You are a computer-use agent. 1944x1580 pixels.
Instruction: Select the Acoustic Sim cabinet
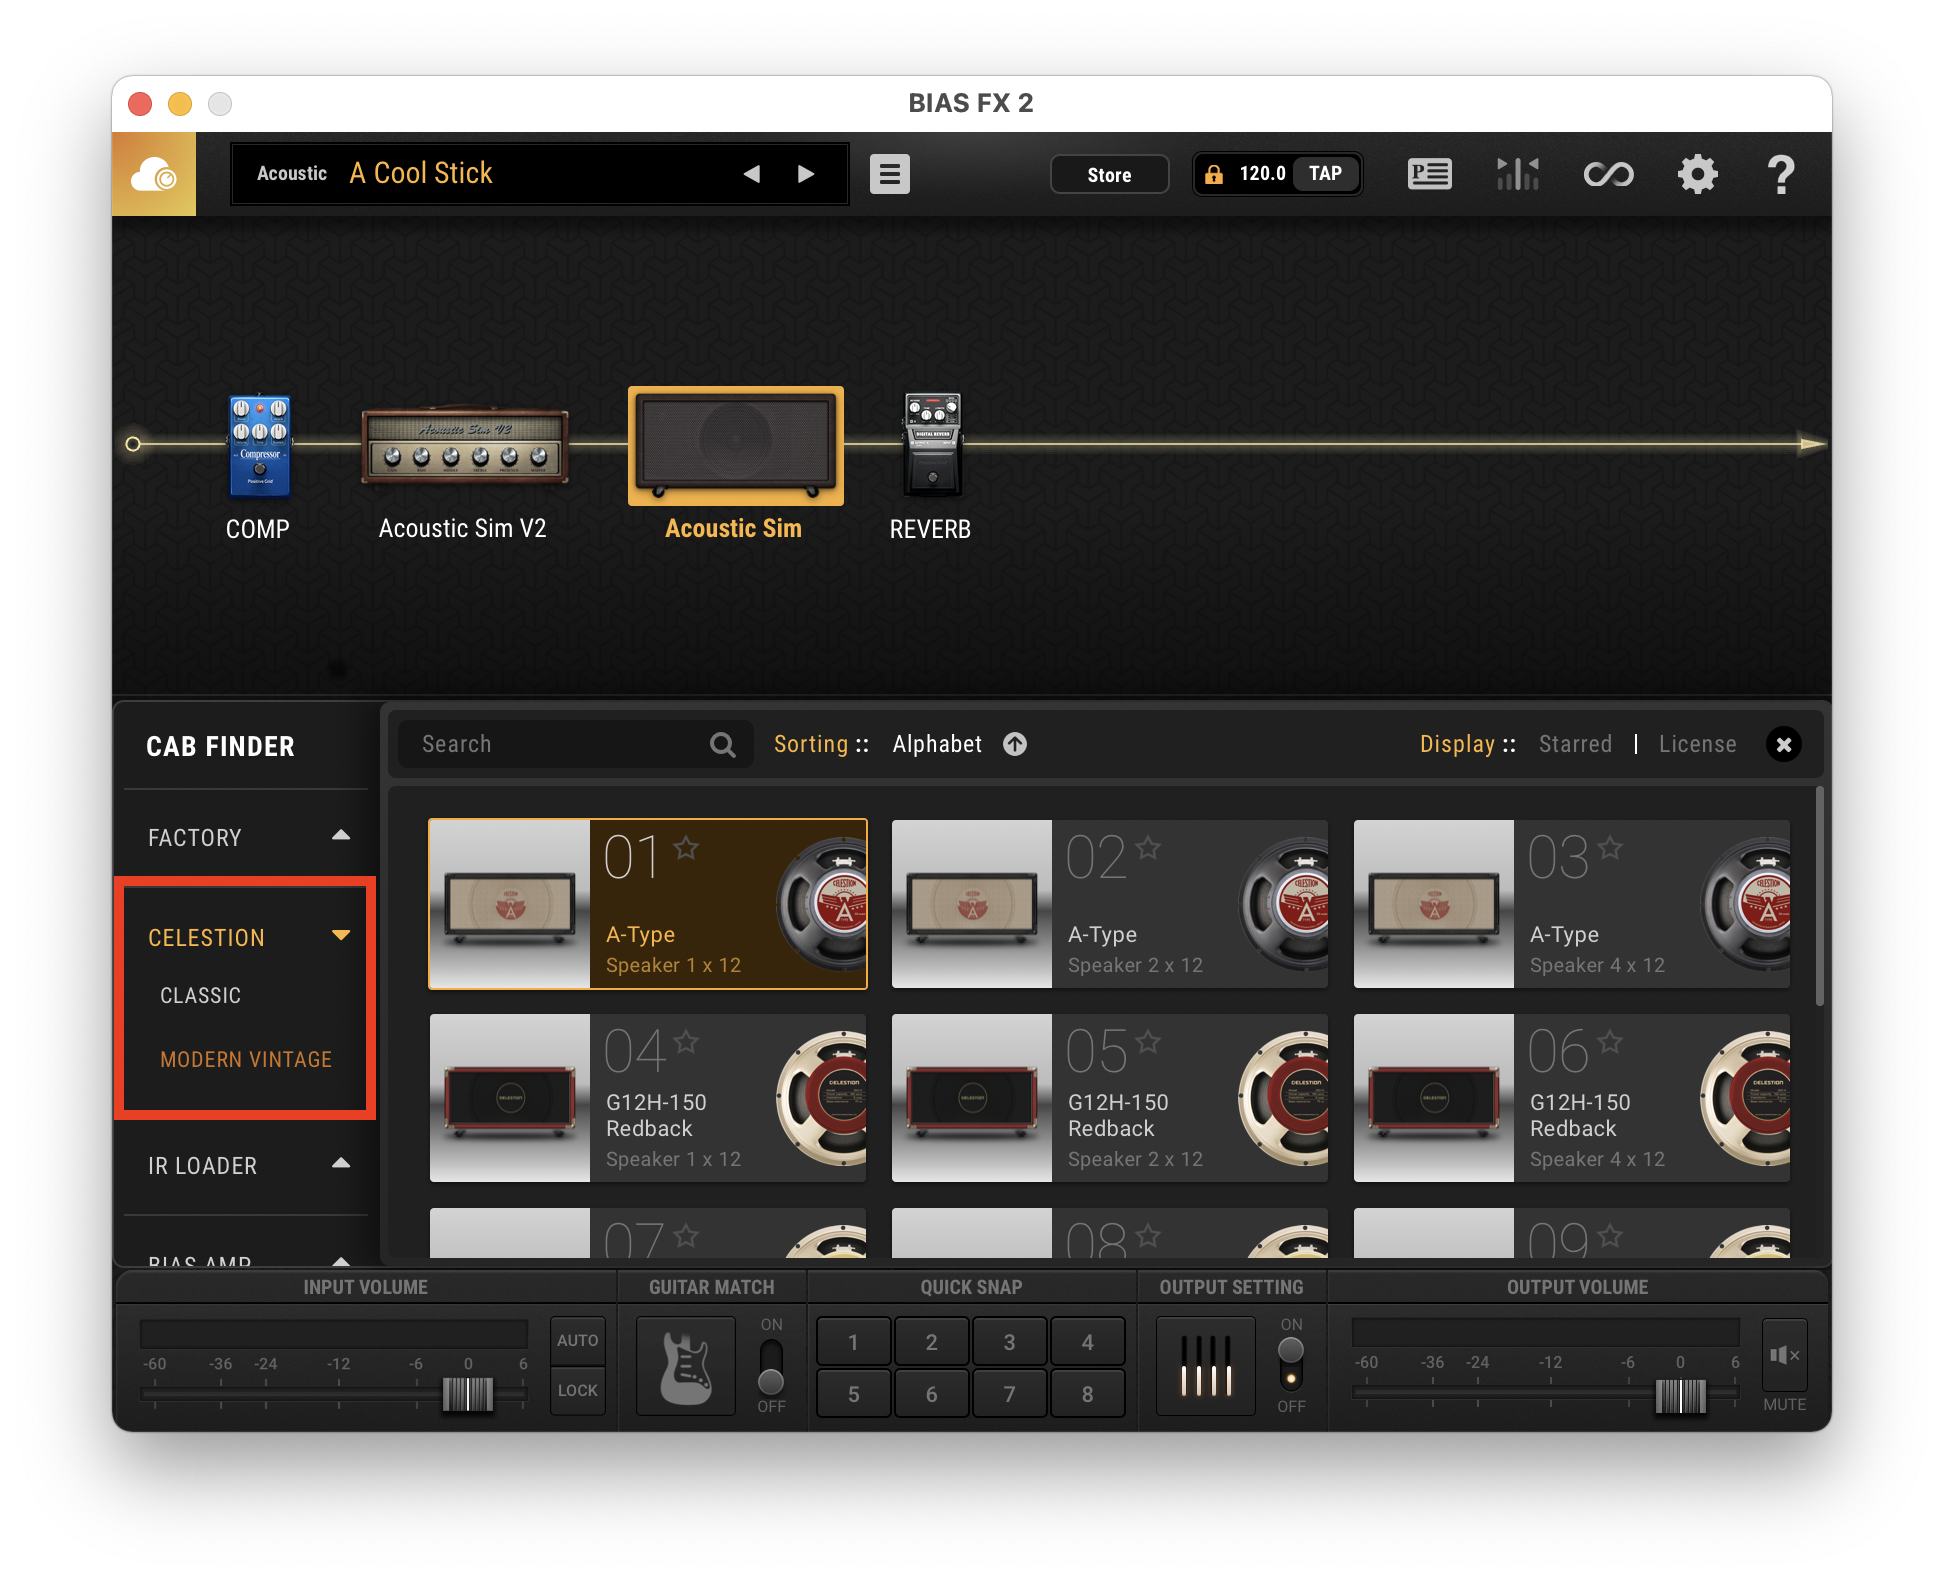tap(736, 446)
